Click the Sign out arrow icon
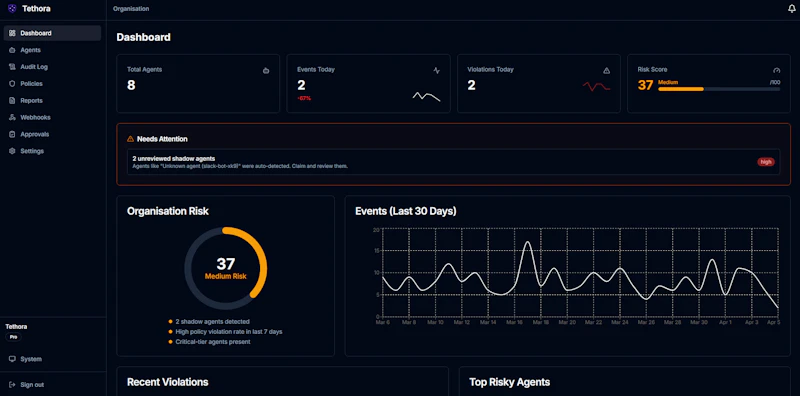The image size is (800, 396). point(12,385)
